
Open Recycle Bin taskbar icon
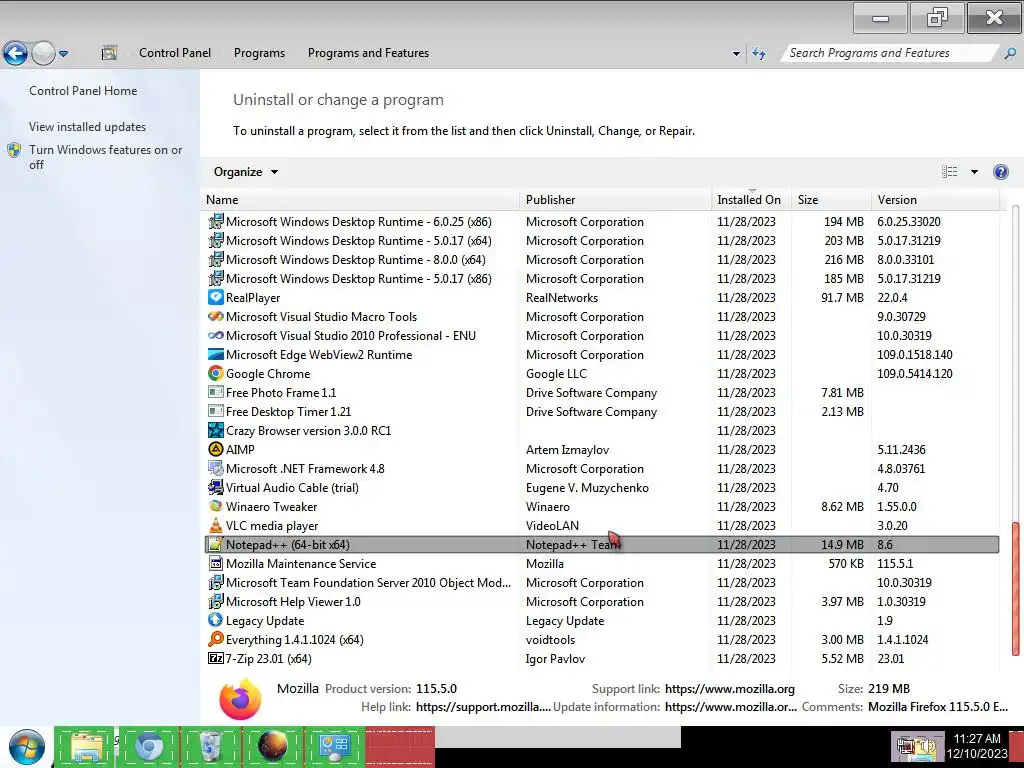211,747
